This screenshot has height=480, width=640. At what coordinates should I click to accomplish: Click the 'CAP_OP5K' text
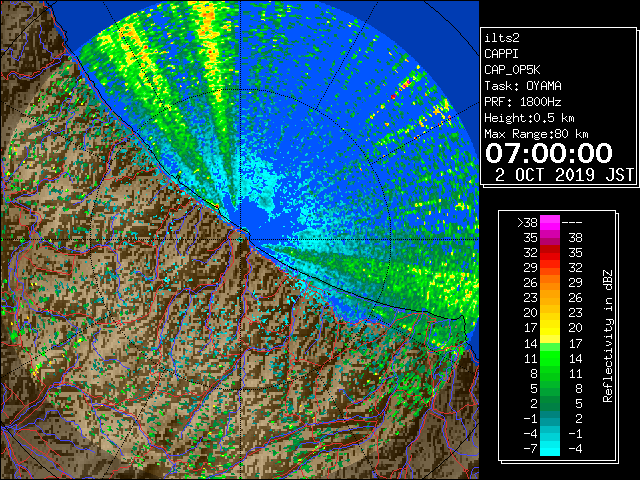pyautogui.click(x=512, y=70)
